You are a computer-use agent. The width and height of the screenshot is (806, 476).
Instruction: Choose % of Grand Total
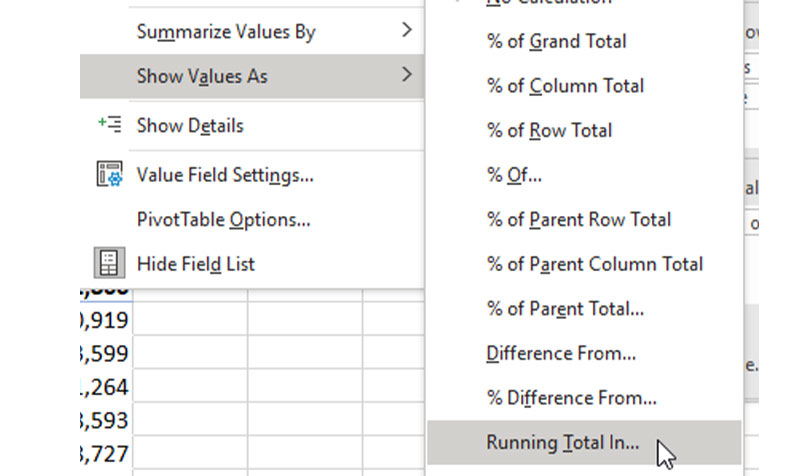[585, 41]
